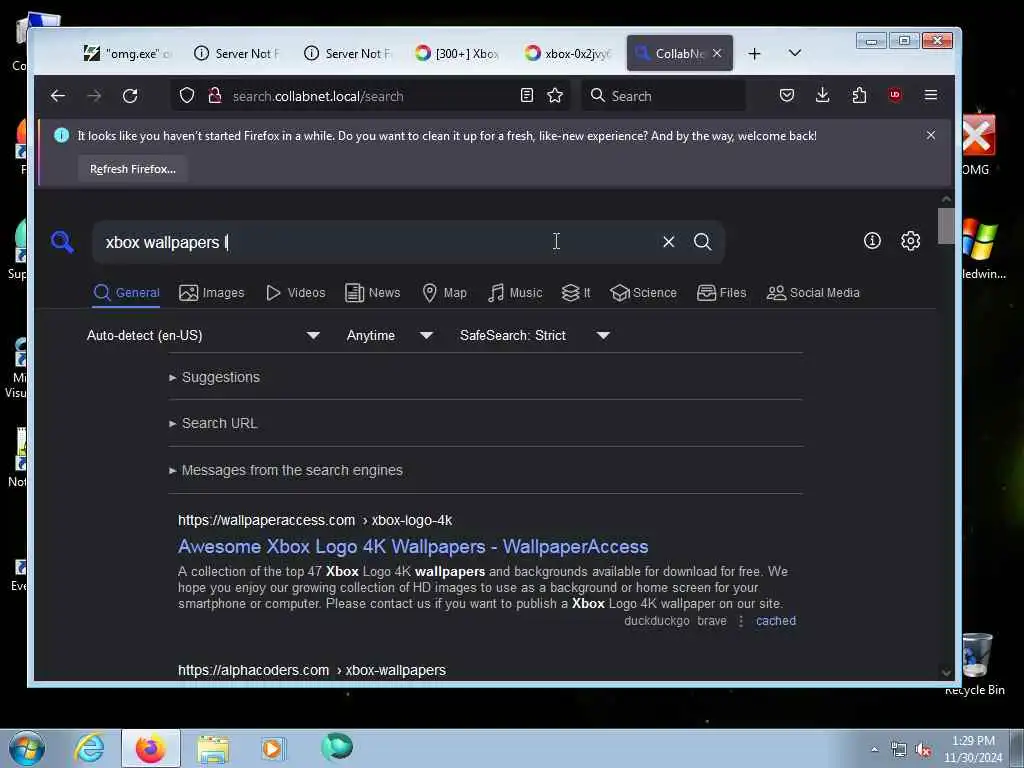Open the uBlock Origin extension icon

click(895, 95)
